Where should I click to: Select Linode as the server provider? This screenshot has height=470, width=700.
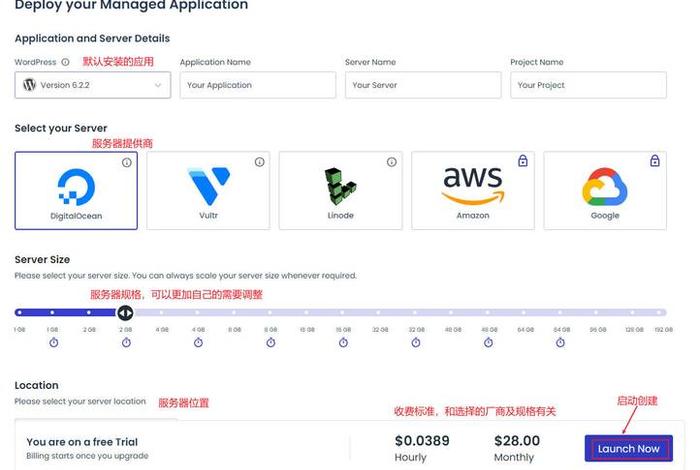[340, 191]
